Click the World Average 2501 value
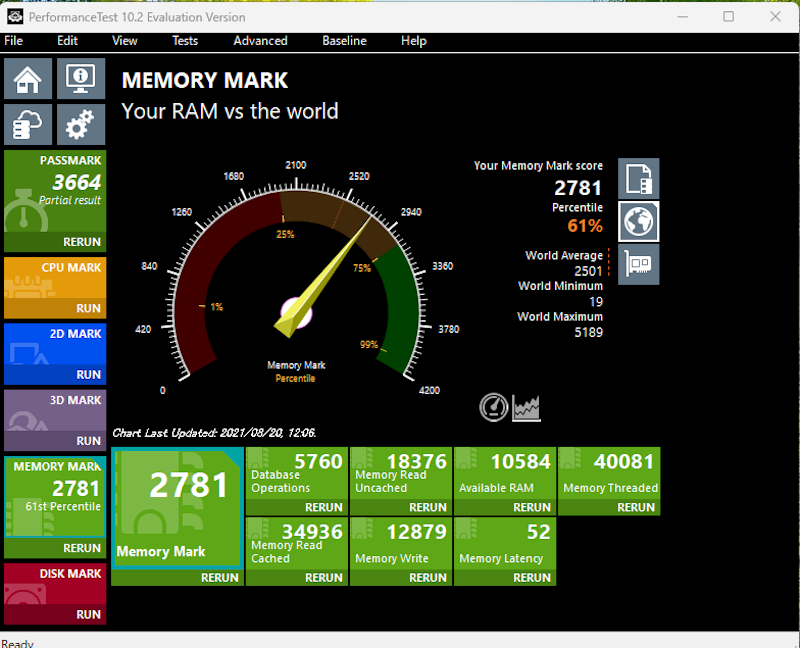Screen dimensions: 800x648 coord(588,271)
